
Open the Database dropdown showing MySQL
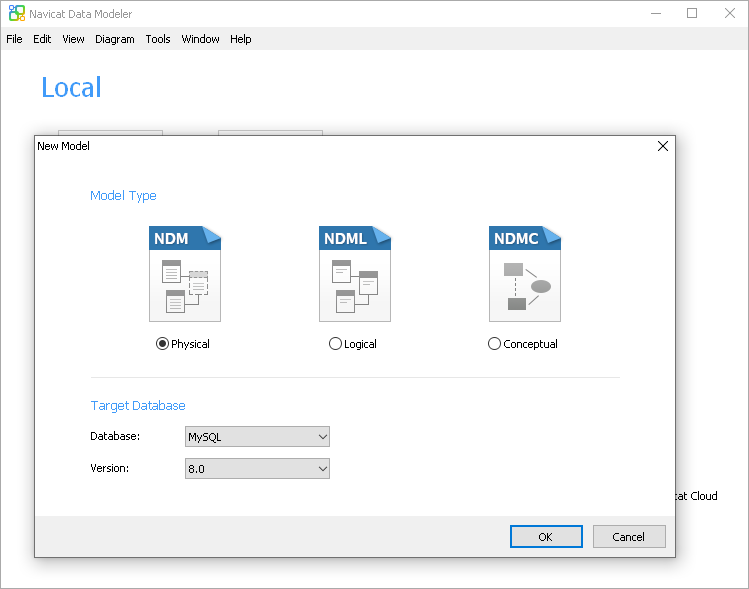pyautogui.click(x=257, y=437)
